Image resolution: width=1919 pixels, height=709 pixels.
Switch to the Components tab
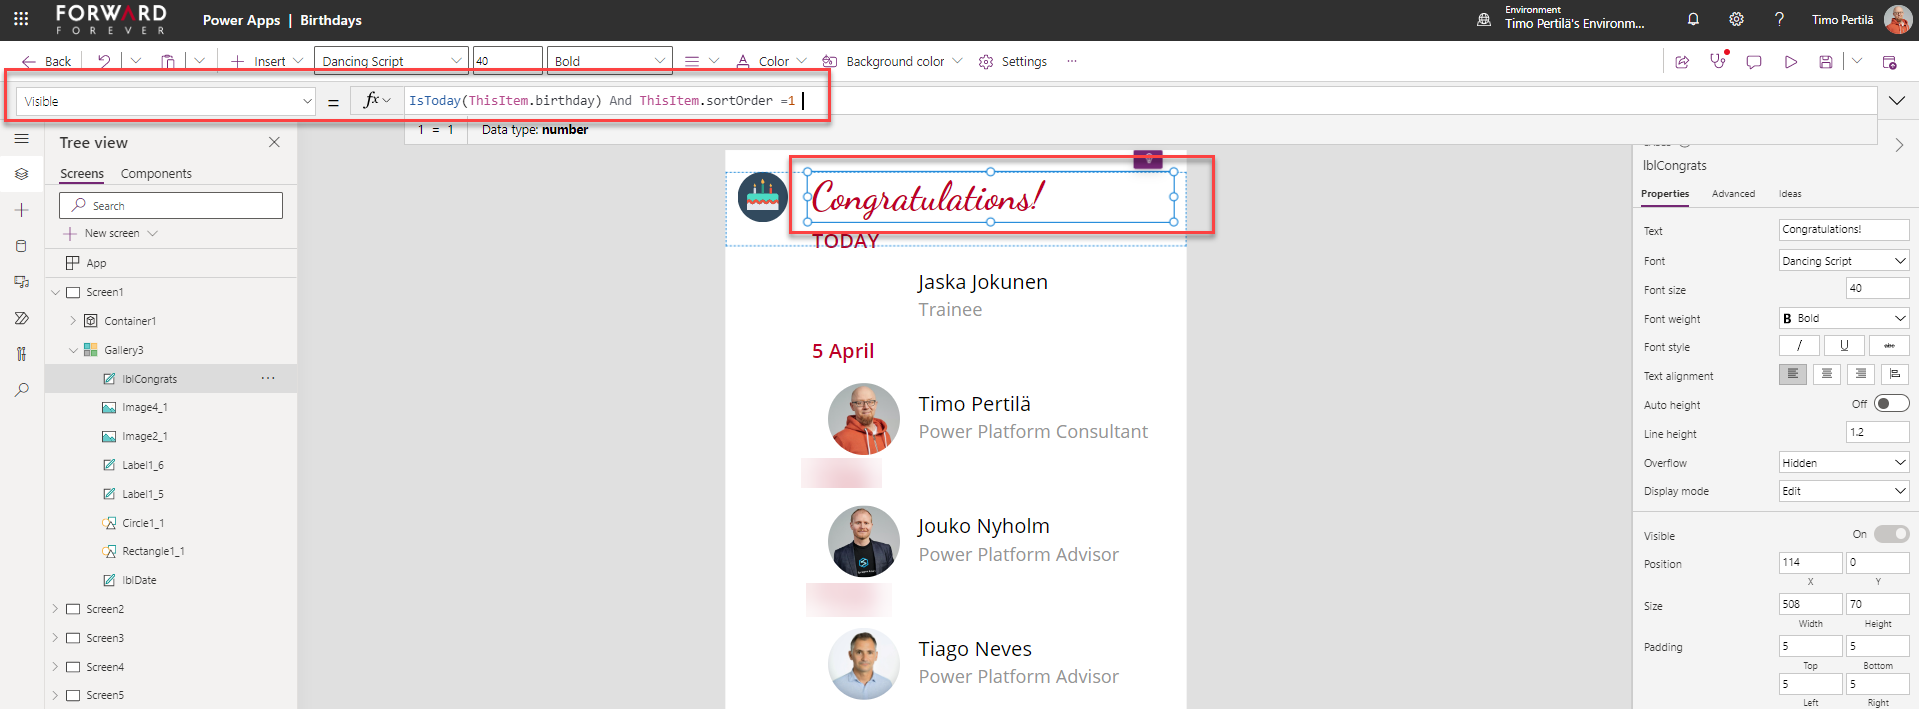[x=156, y=174]
